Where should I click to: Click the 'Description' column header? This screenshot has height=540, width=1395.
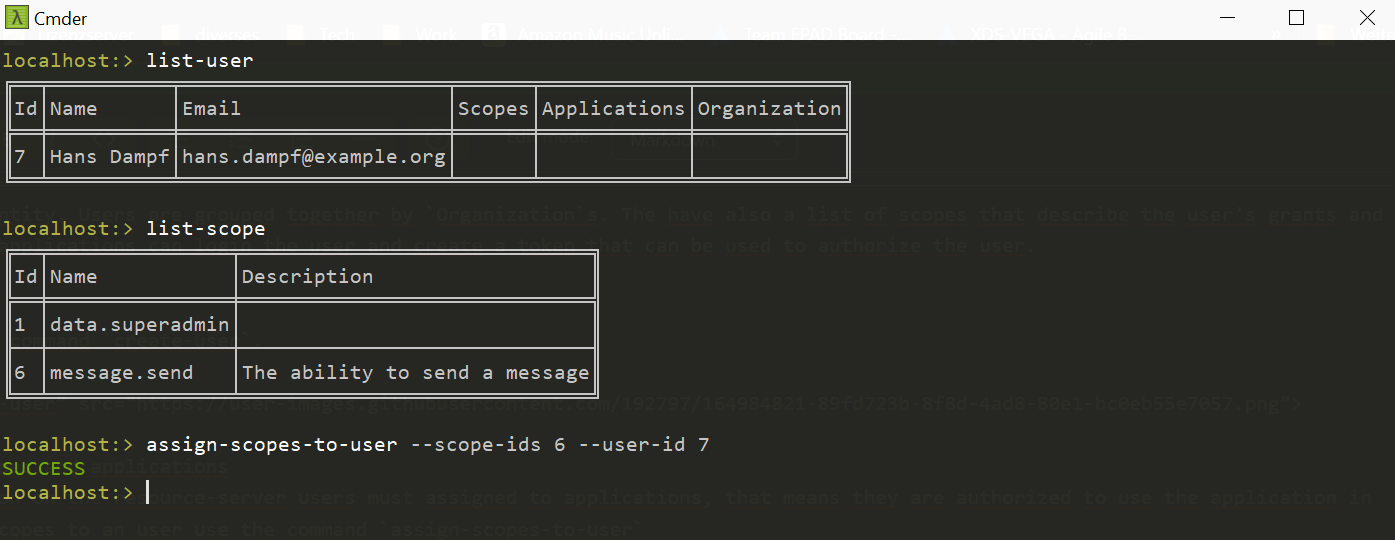[307, 277]
